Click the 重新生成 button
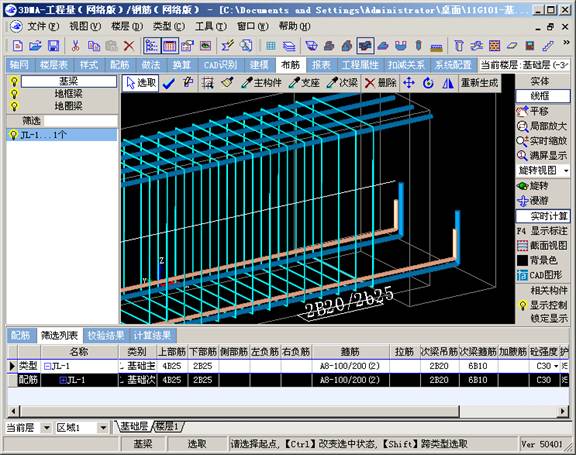This screenshot has height=455, width=576. point(479,83)
